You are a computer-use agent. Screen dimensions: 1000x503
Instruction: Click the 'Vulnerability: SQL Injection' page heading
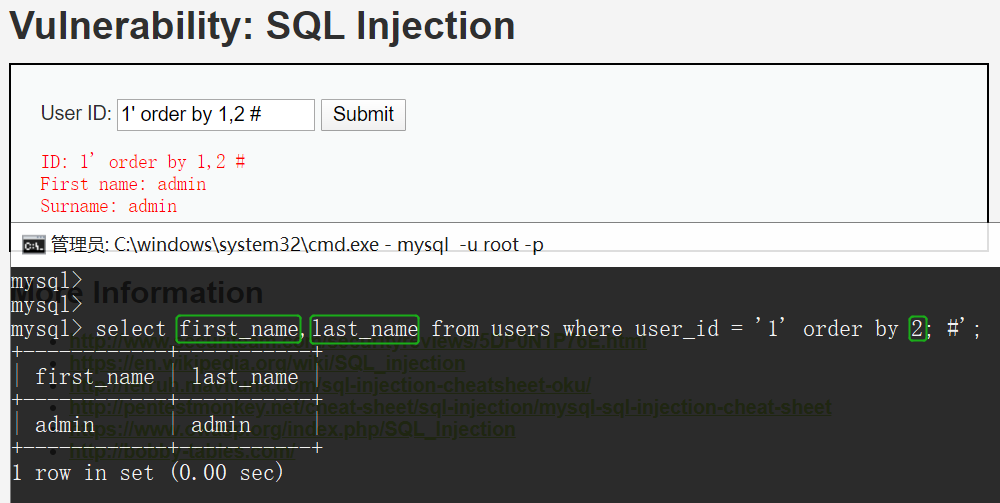262,26
